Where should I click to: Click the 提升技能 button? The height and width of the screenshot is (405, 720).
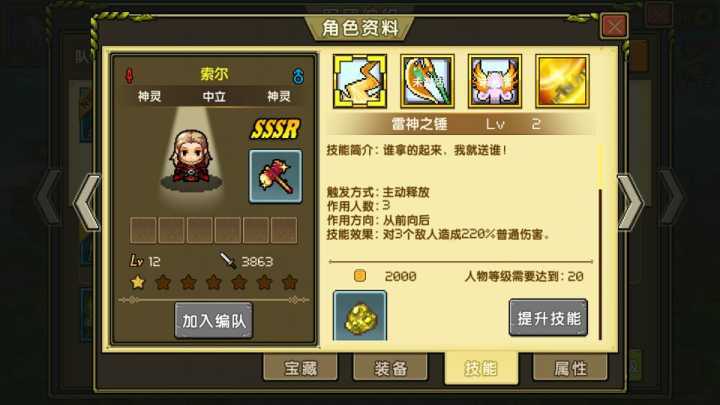(548, 318)
